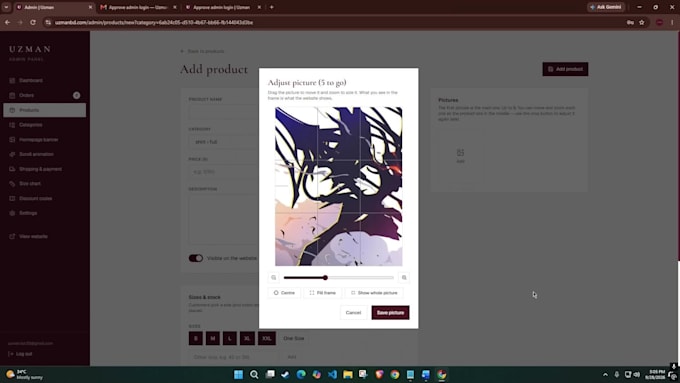Screen dimensions: 680x383
Task: Open Steam from the taskbar
Action: pos(285,374)
